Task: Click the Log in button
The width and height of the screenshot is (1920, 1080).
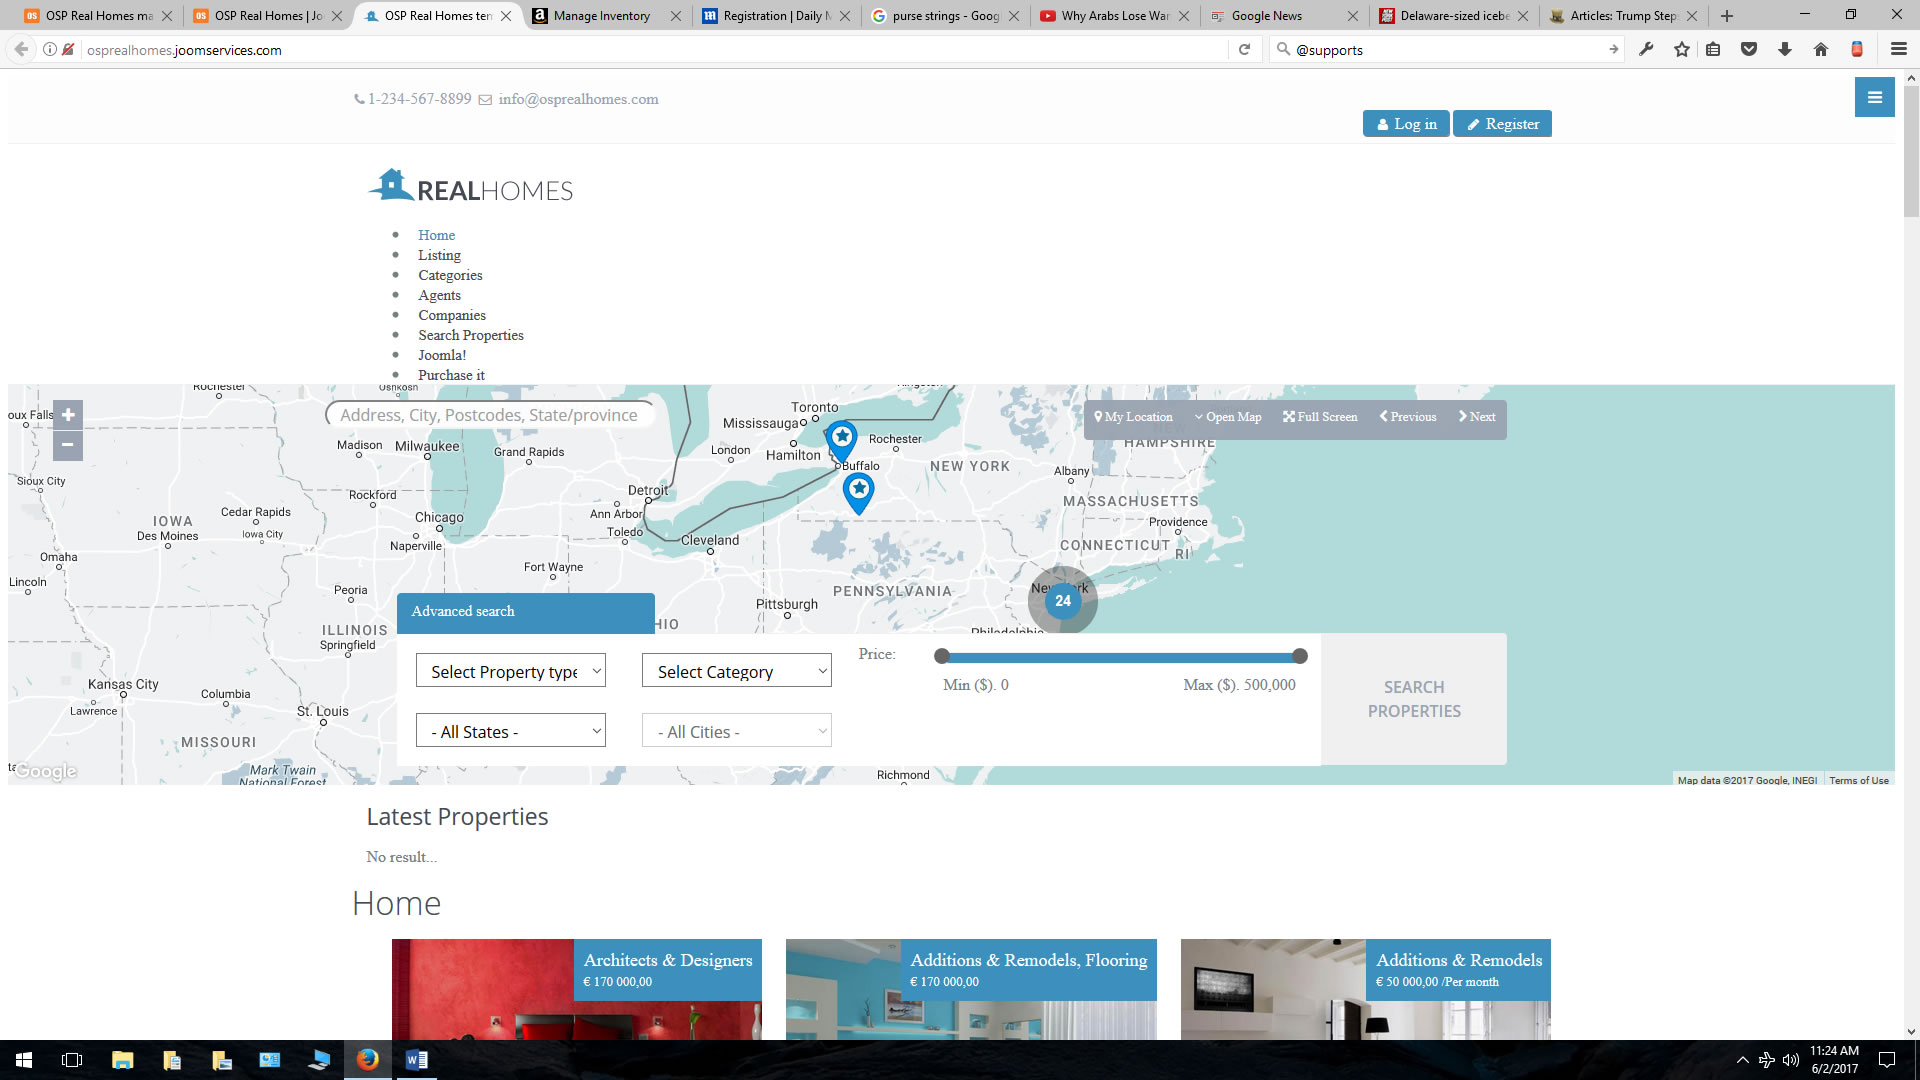Action: [x=1406, y=124]
